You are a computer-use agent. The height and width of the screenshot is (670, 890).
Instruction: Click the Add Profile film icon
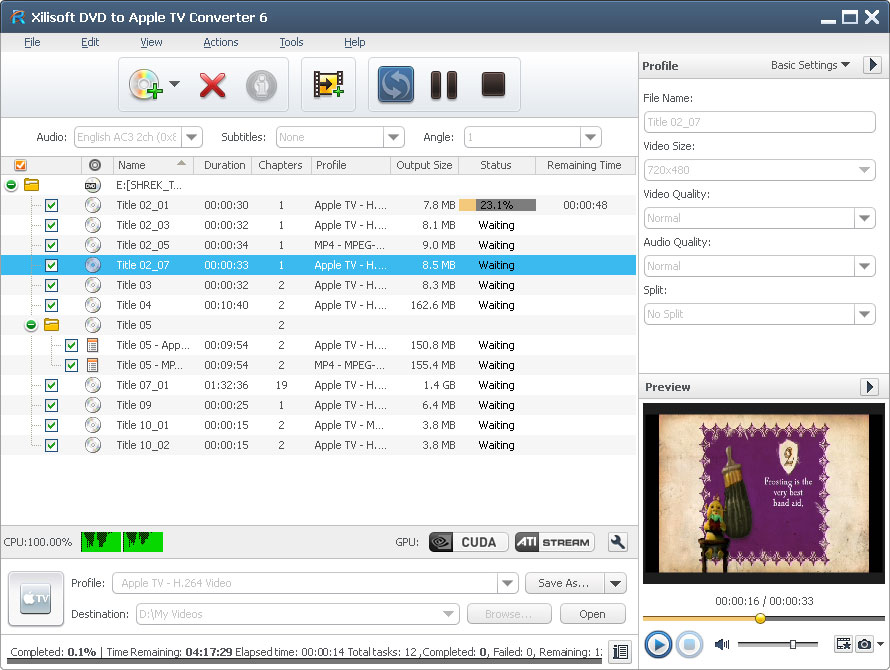click(x=328, y=85)
